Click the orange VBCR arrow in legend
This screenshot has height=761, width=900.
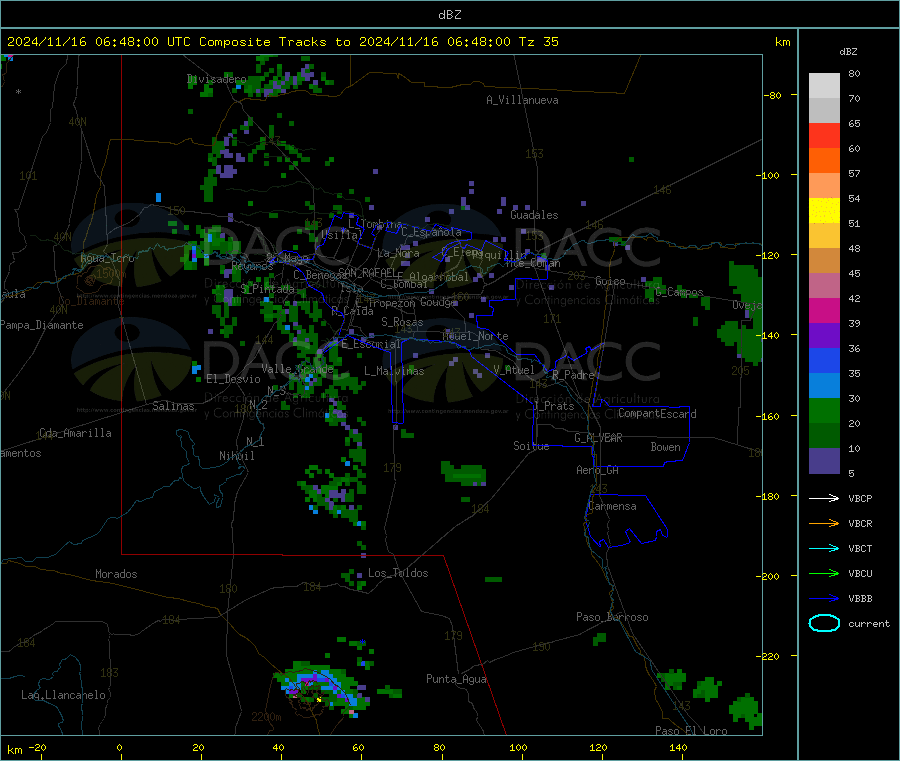coord(824,523)
